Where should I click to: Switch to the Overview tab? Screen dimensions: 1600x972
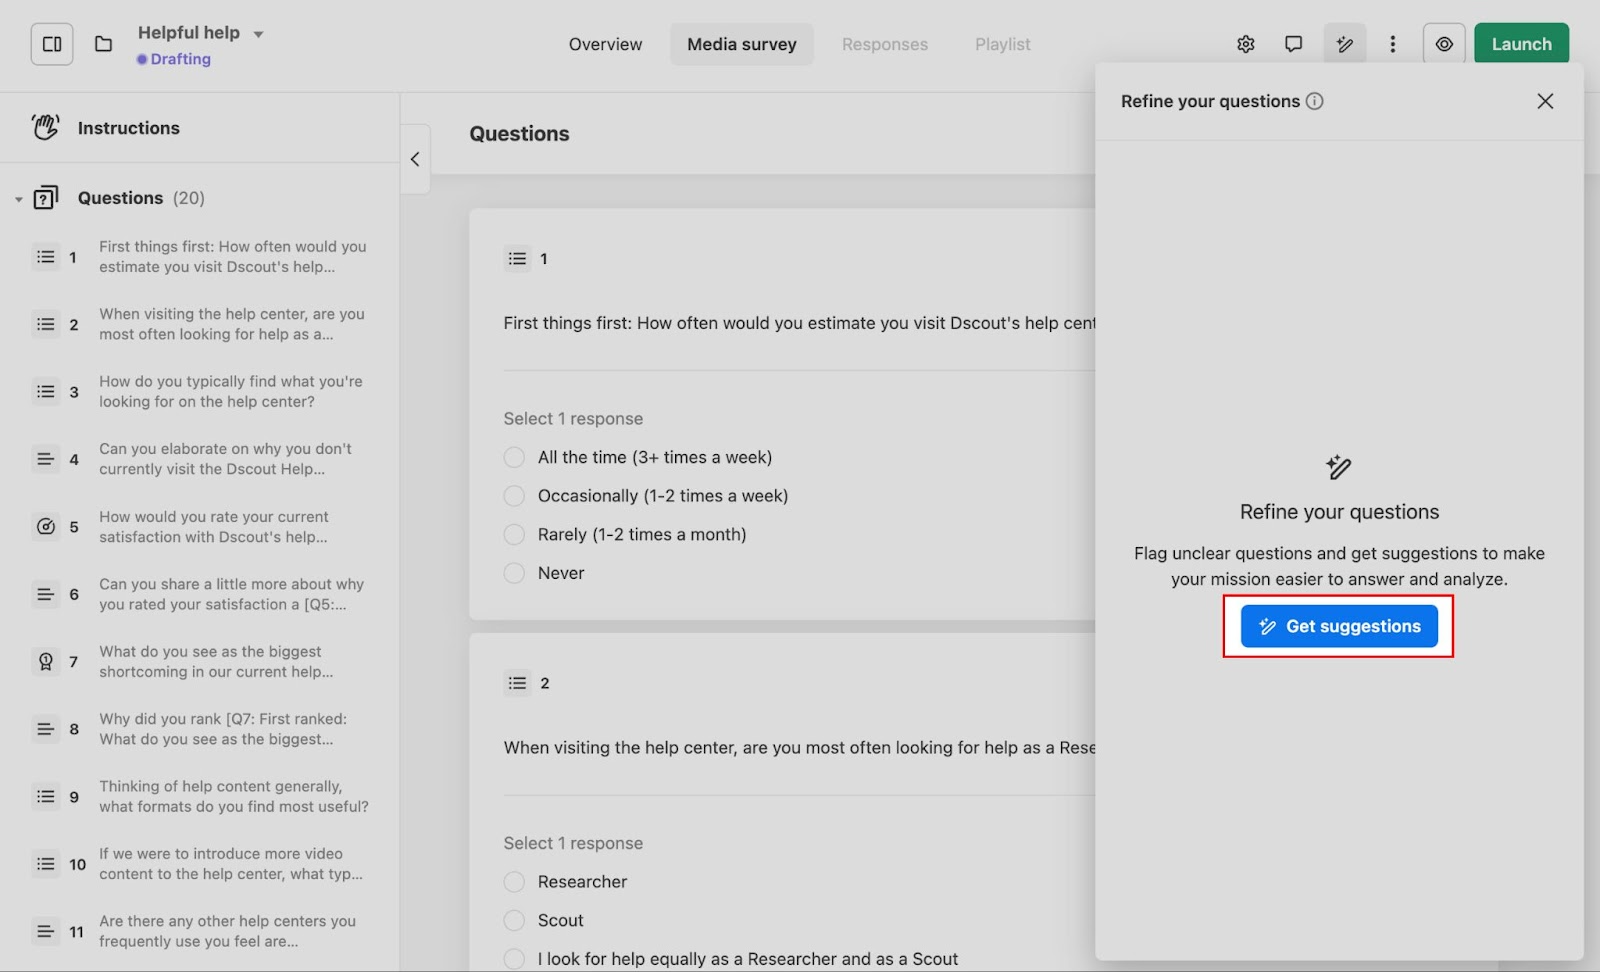[605, 44]
